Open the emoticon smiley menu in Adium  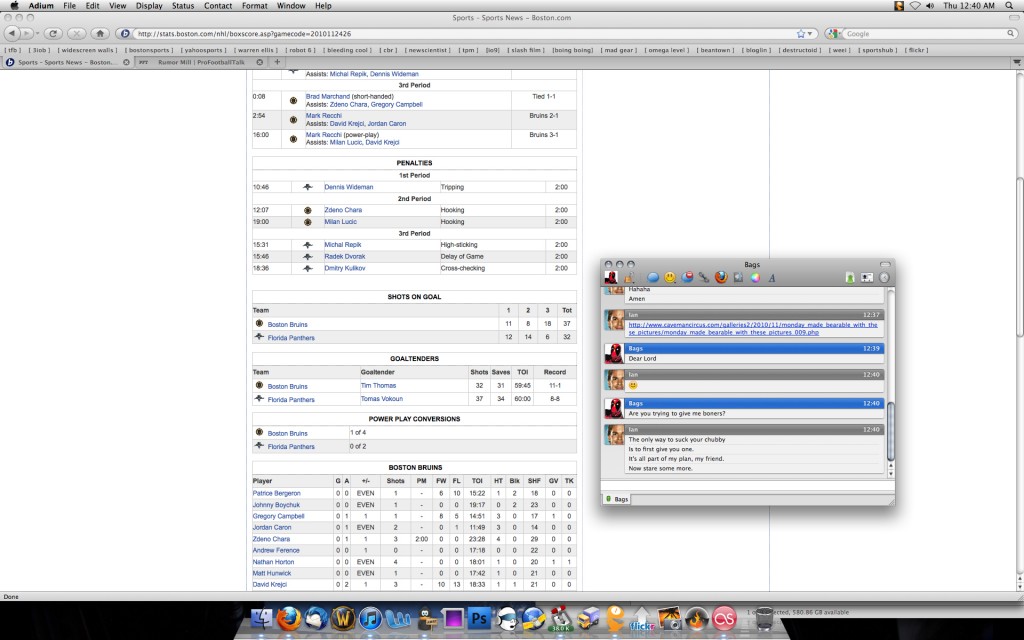pyautogui.click(x=669, y=278)
